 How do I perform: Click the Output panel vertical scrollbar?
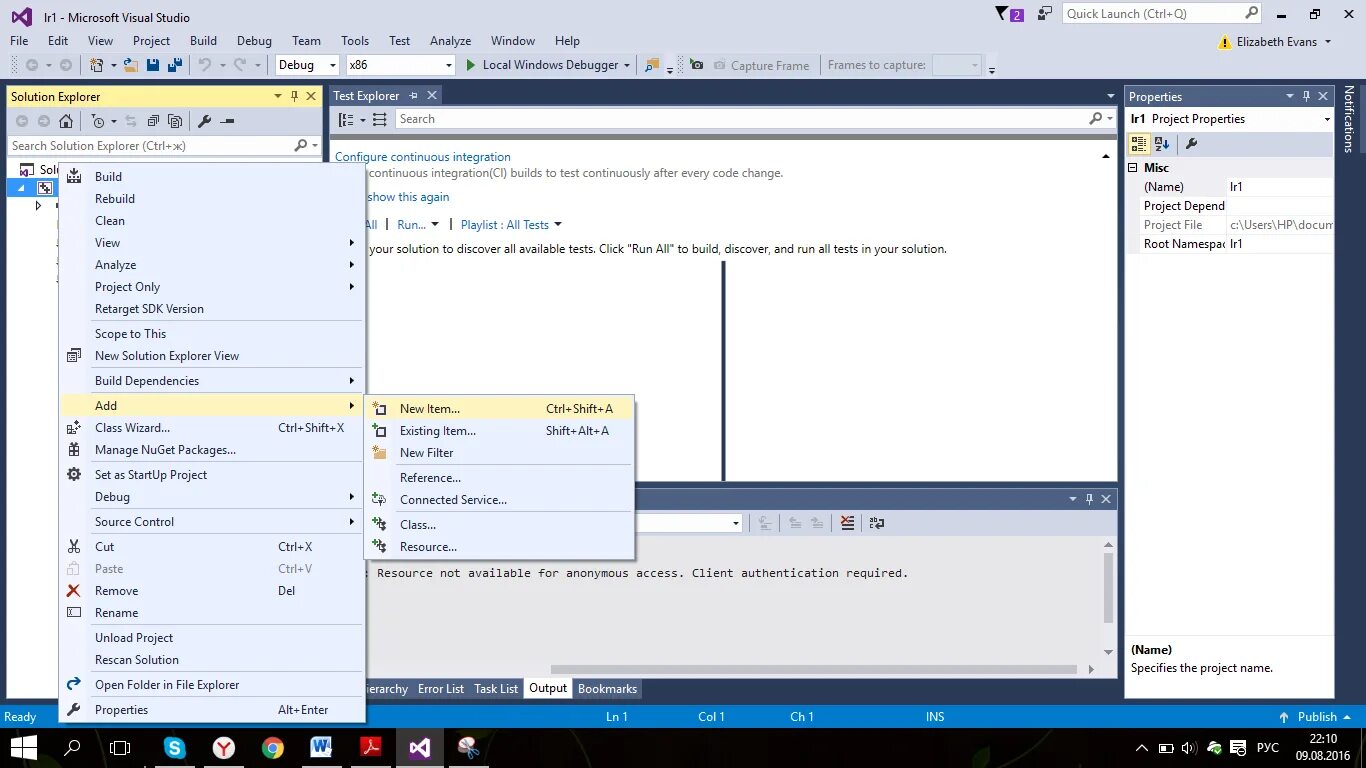[1108, 588]
